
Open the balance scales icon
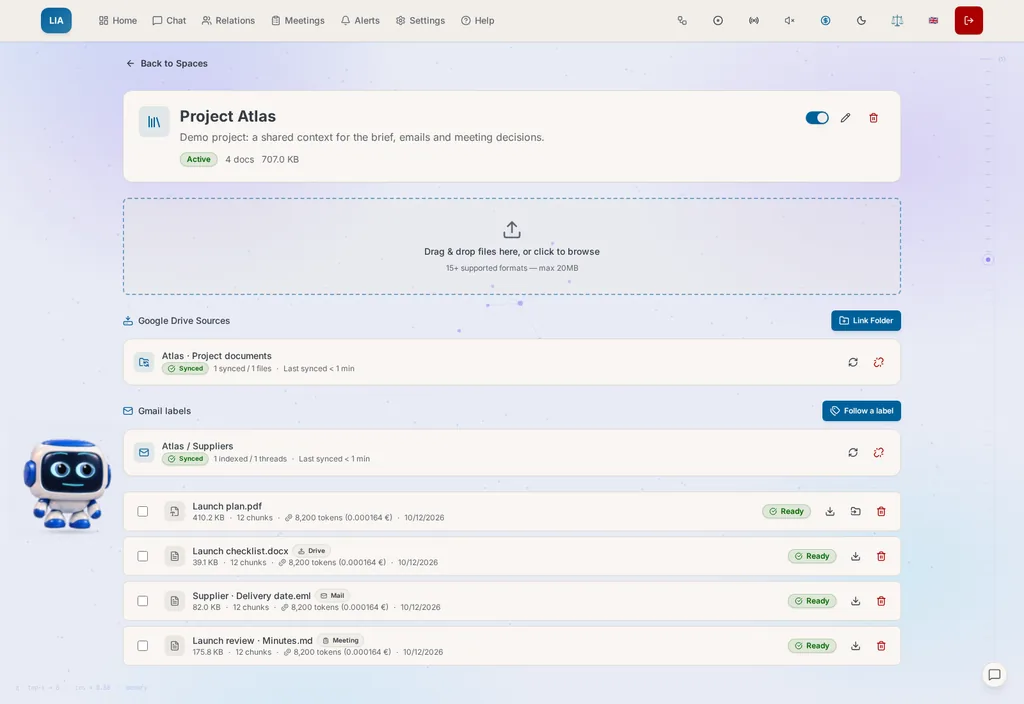click(897, 20)
